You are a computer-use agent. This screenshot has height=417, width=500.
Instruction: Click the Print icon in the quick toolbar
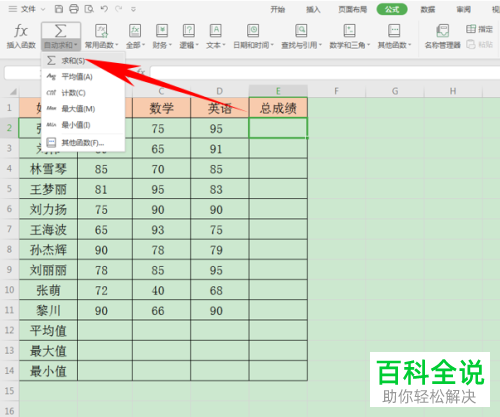click(x=74, y=9)
